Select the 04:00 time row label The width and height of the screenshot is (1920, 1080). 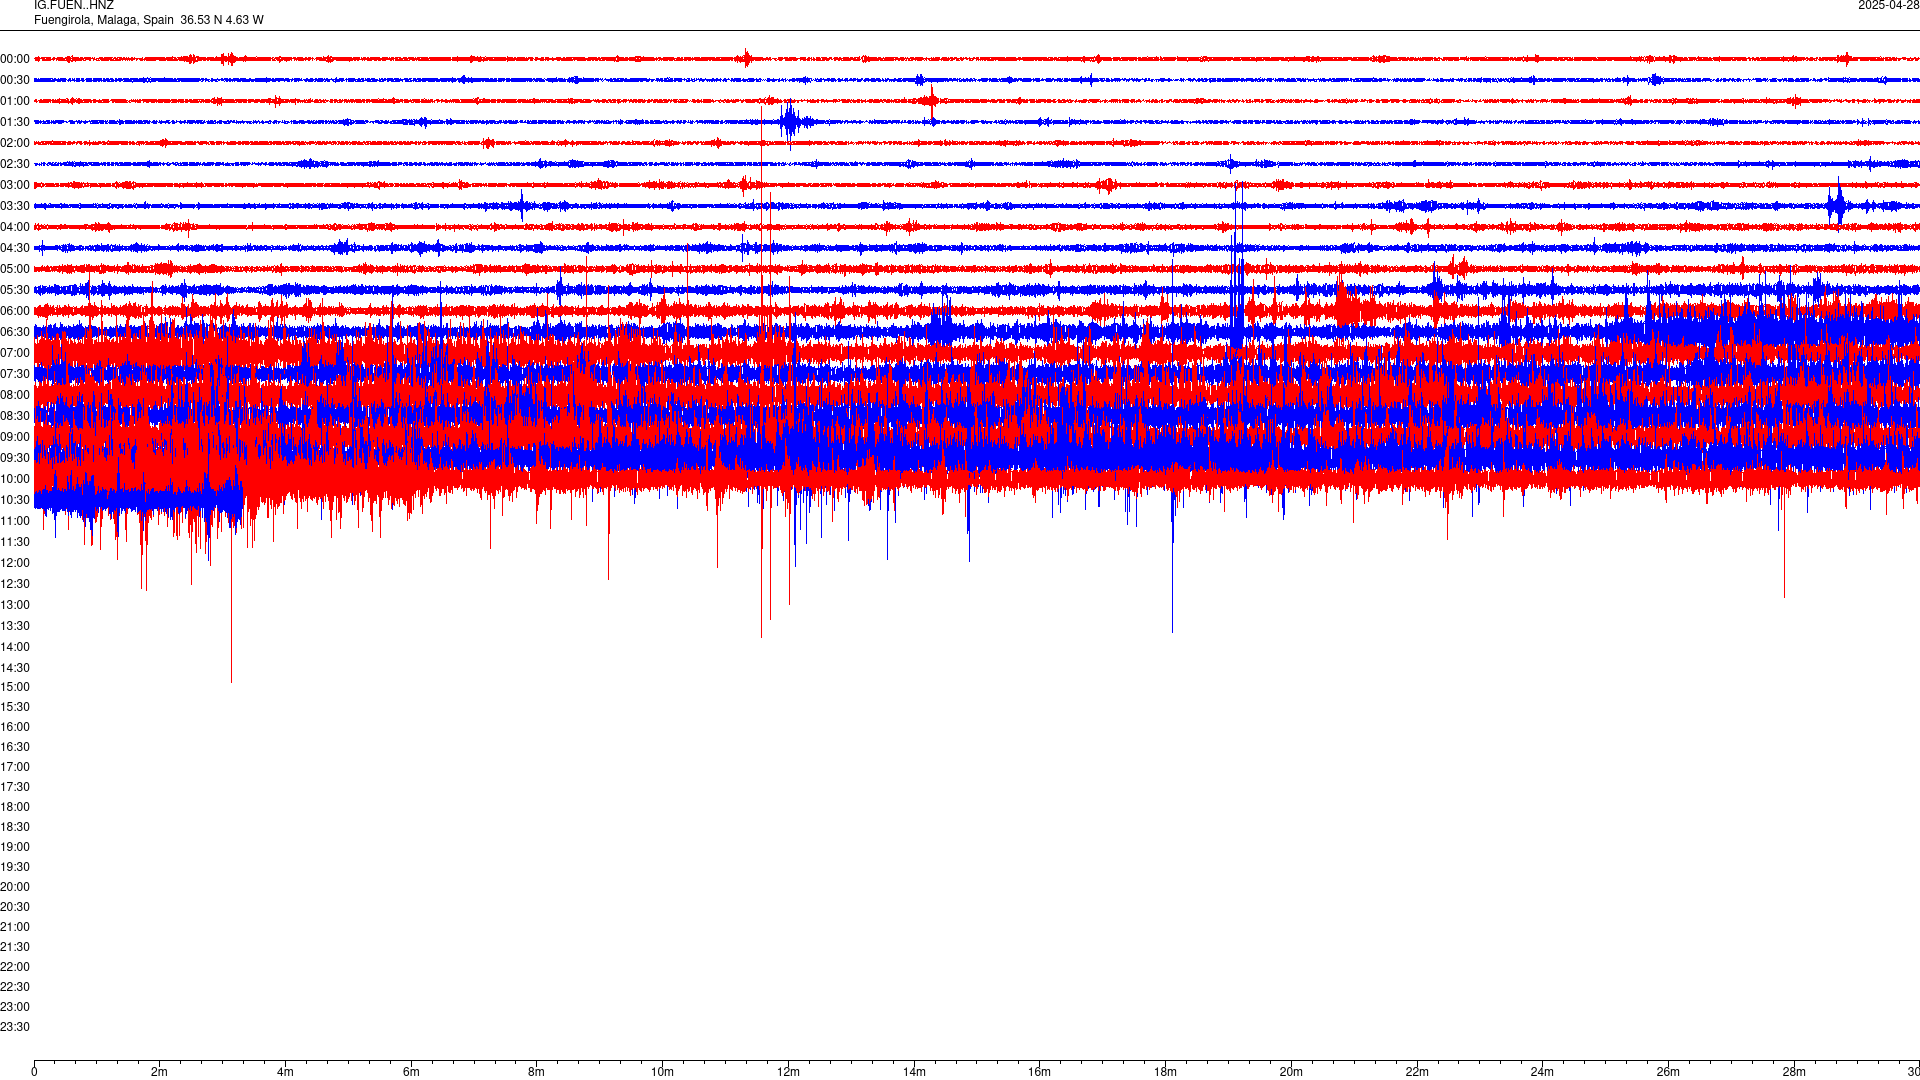tap(15, 227)
